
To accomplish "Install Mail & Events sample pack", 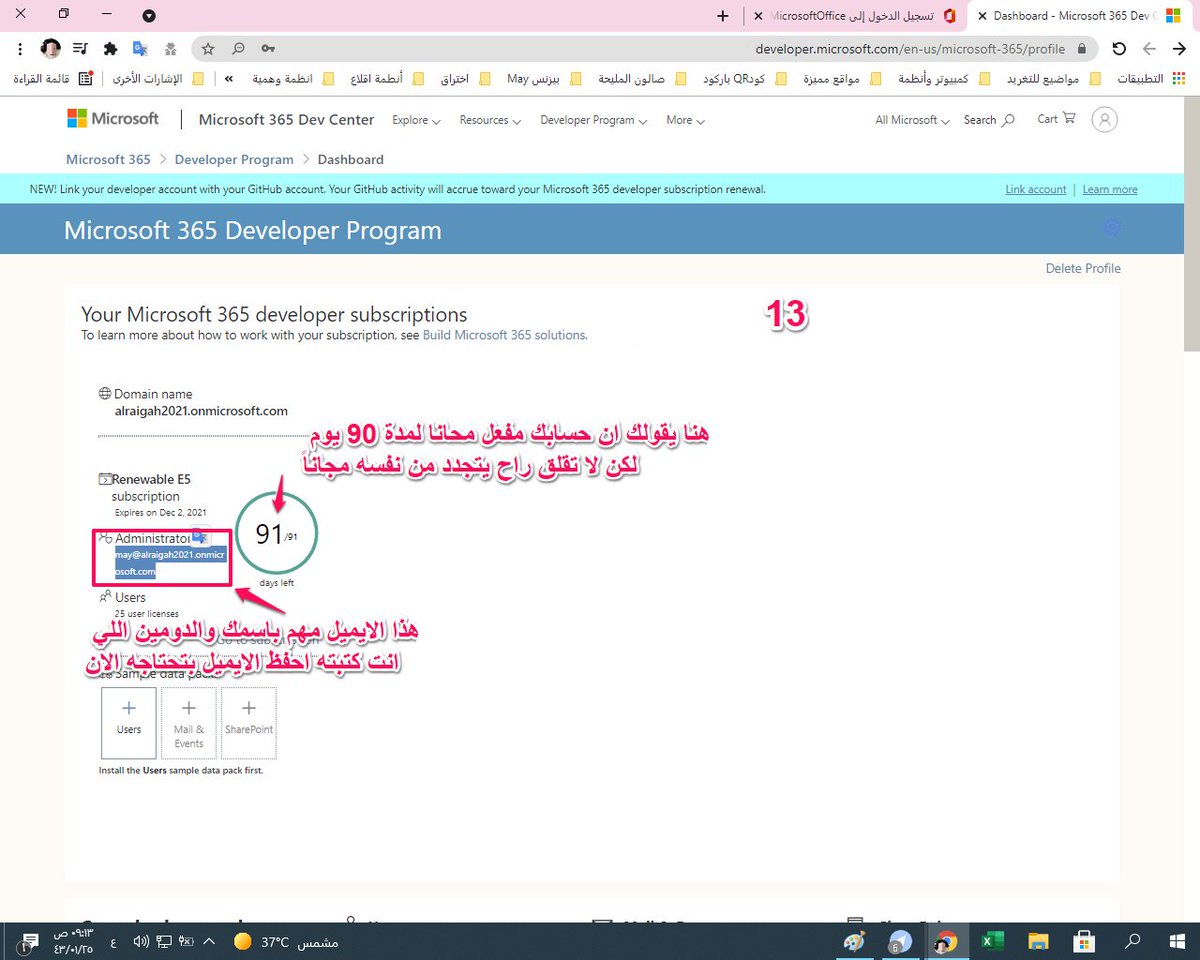I will click(x=189, y=722).
